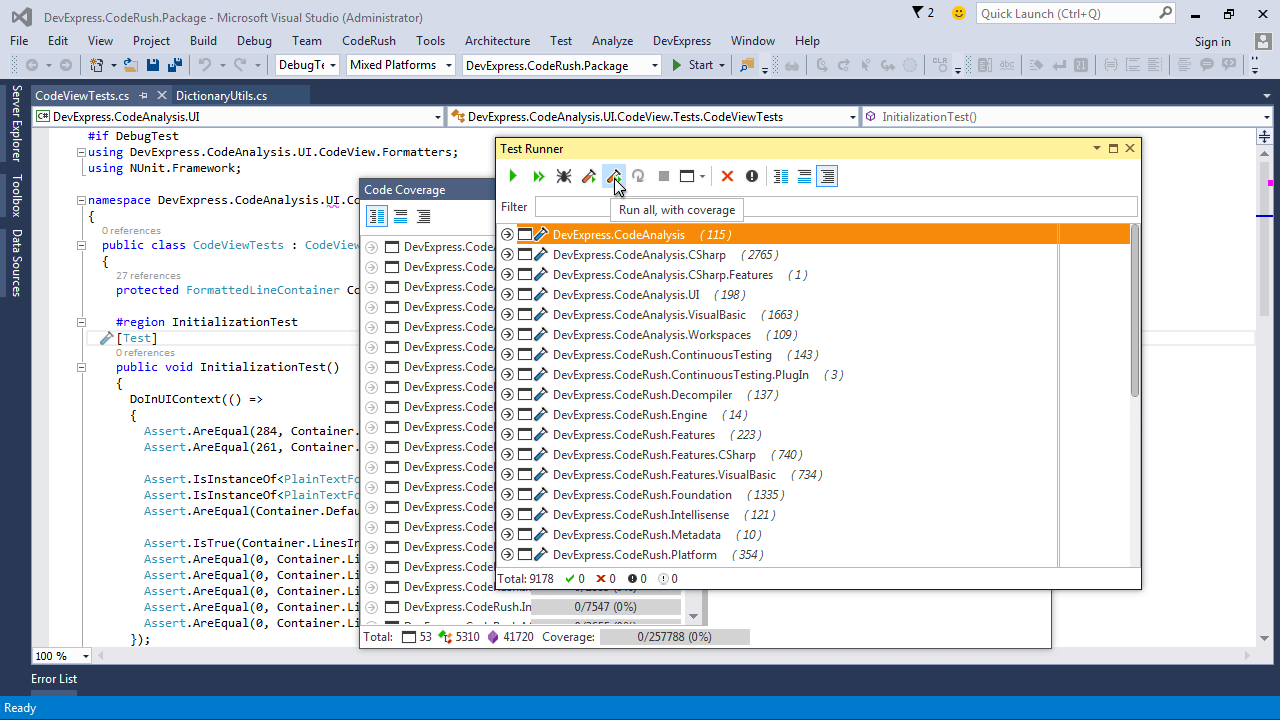This screenshot has width=1280, height=720.
Task: Toggle the rightmost layout view in Test Runner
Action: (827, 176)
